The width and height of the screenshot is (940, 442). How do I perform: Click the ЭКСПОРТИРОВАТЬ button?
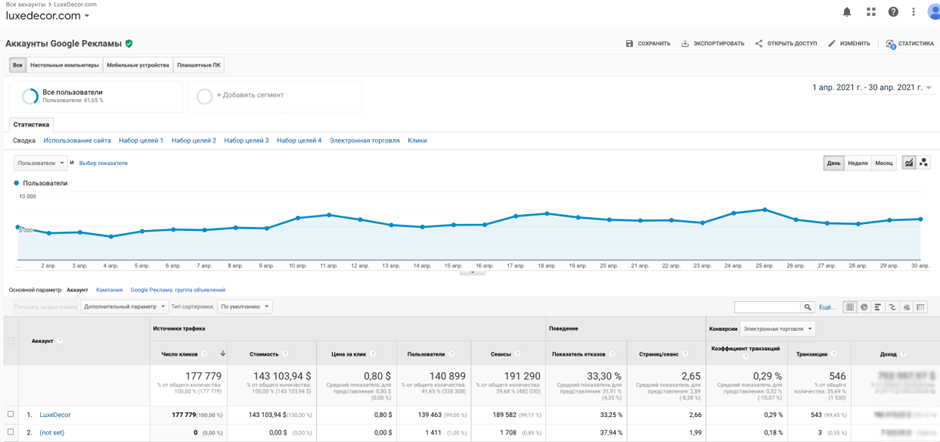tap(713, 44)
